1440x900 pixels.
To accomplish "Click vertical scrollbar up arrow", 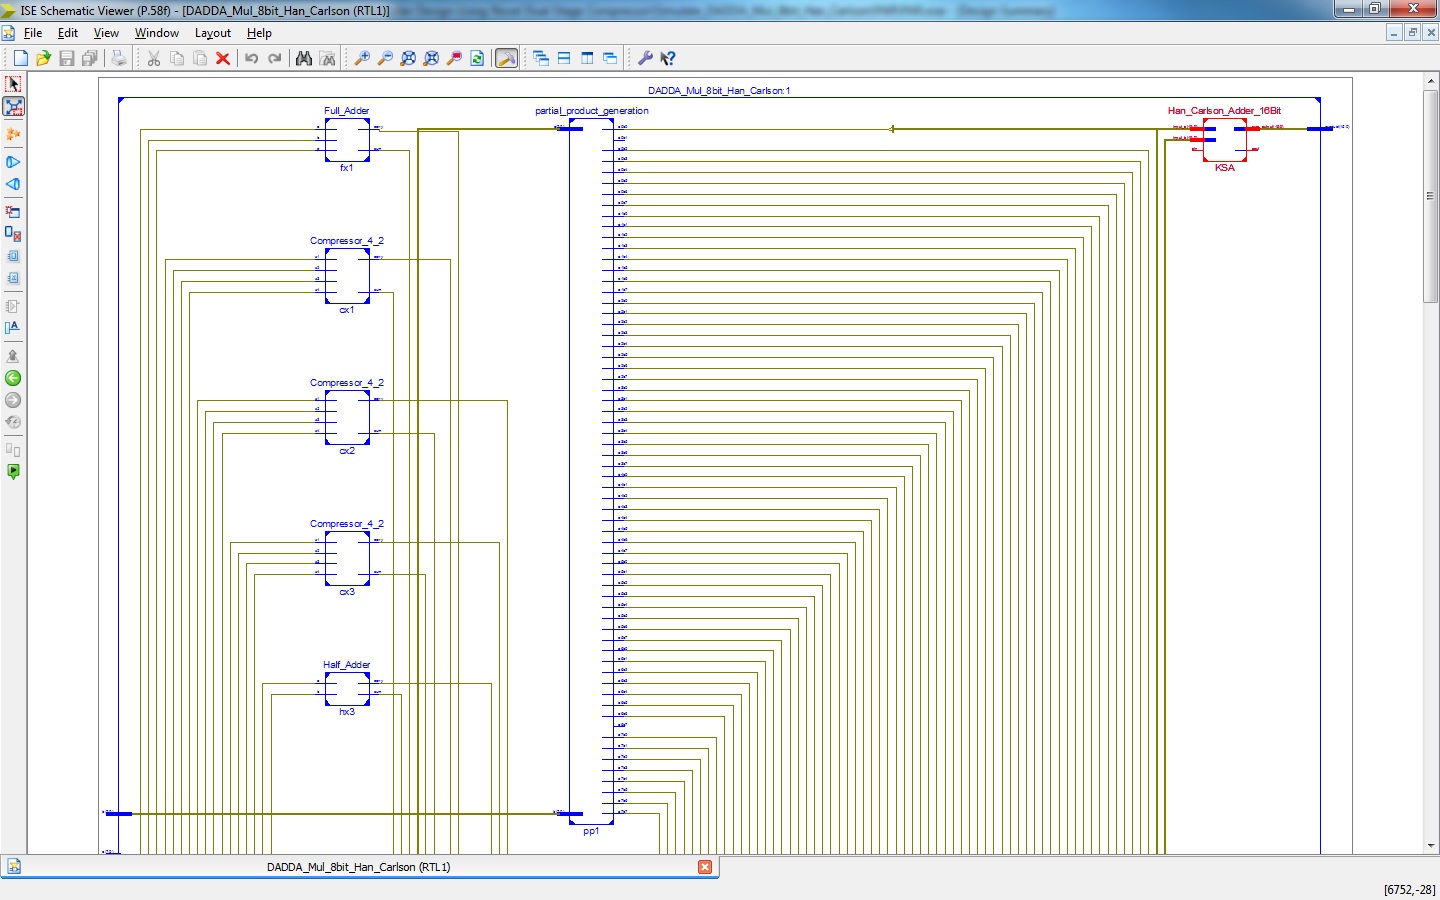I will (1430, 83).
